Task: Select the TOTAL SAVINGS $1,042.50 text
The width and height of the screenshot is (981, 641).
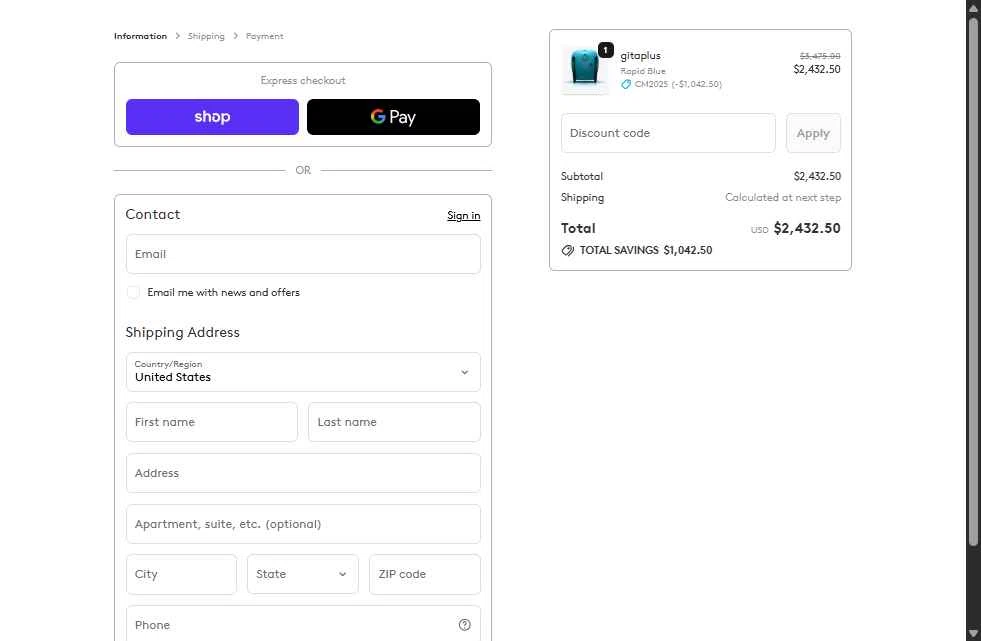Action: pos(646,250)
